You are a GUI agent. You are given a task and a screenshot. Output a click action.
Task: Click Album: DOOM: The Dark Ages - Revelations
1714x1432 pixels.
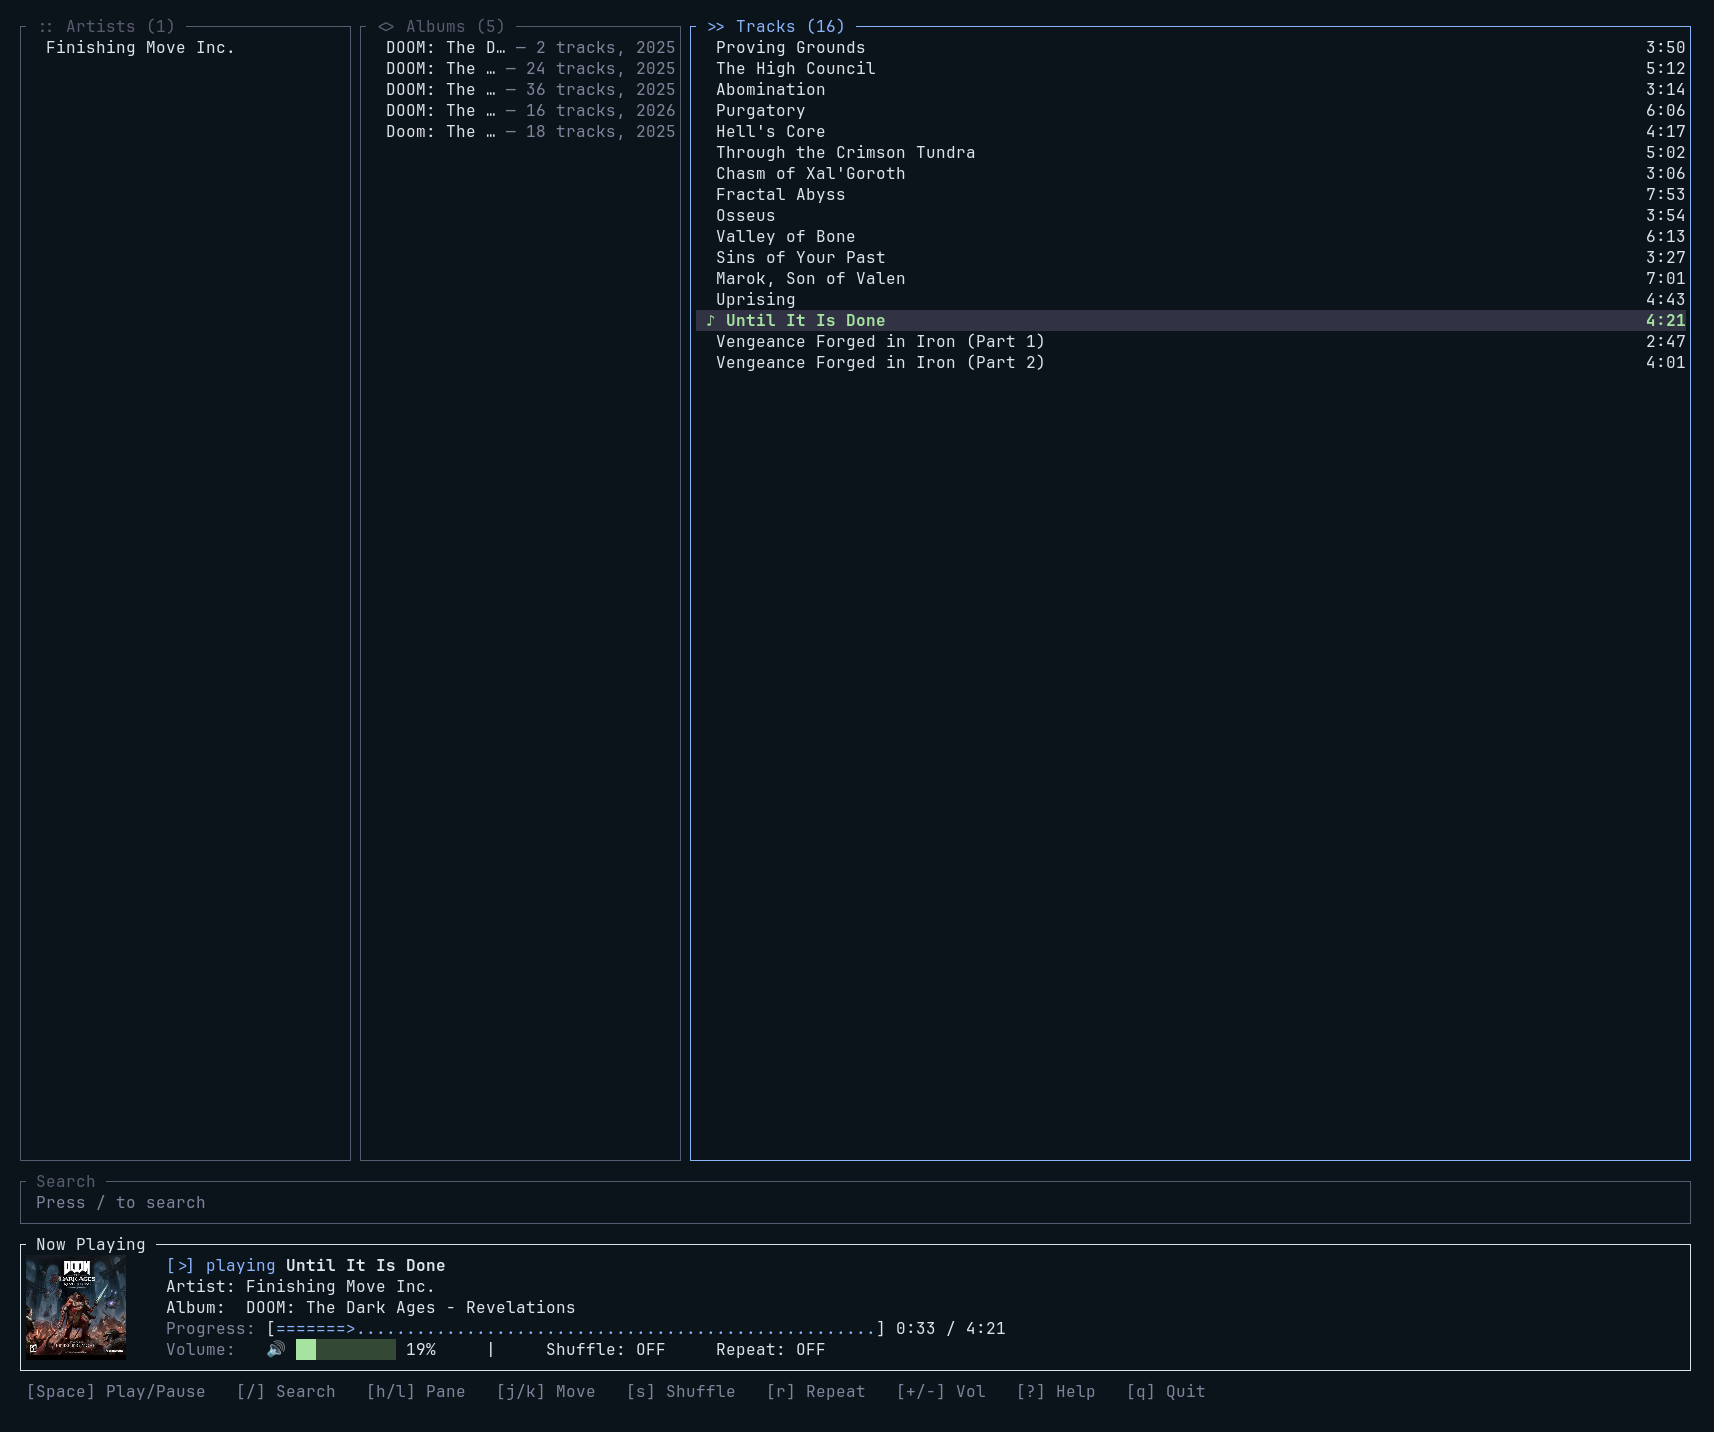[x=371, y=1308]
